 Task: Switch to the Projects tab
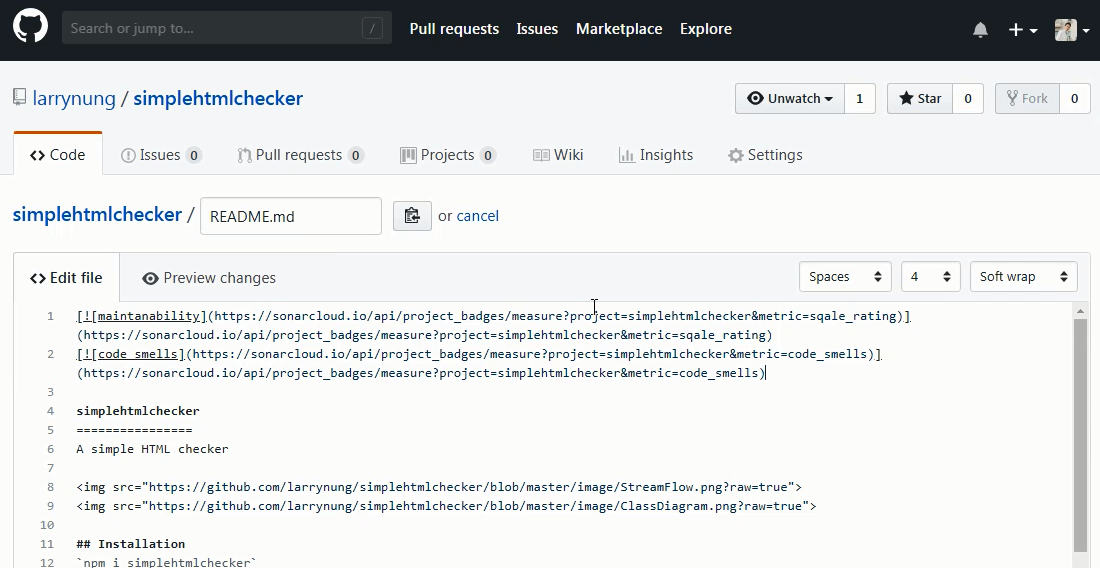[x=448, y=155]
